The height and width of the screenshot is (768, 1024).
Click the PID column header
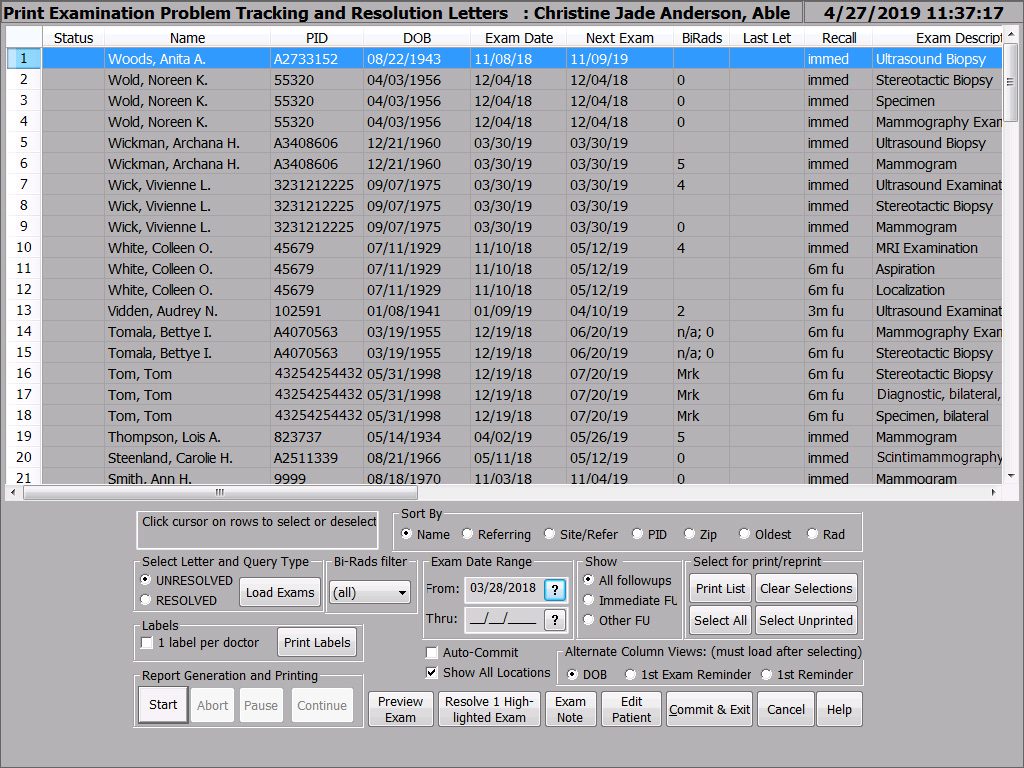coord(317,38)
